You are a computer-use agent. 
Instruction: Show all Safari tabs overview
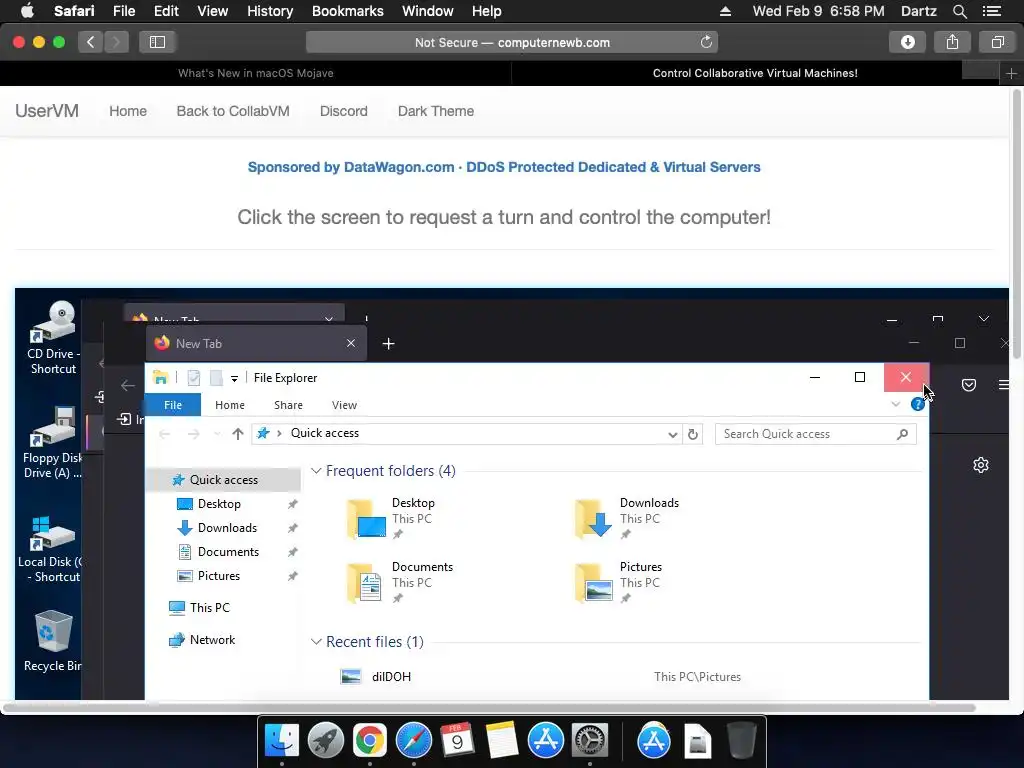[997, 42]
